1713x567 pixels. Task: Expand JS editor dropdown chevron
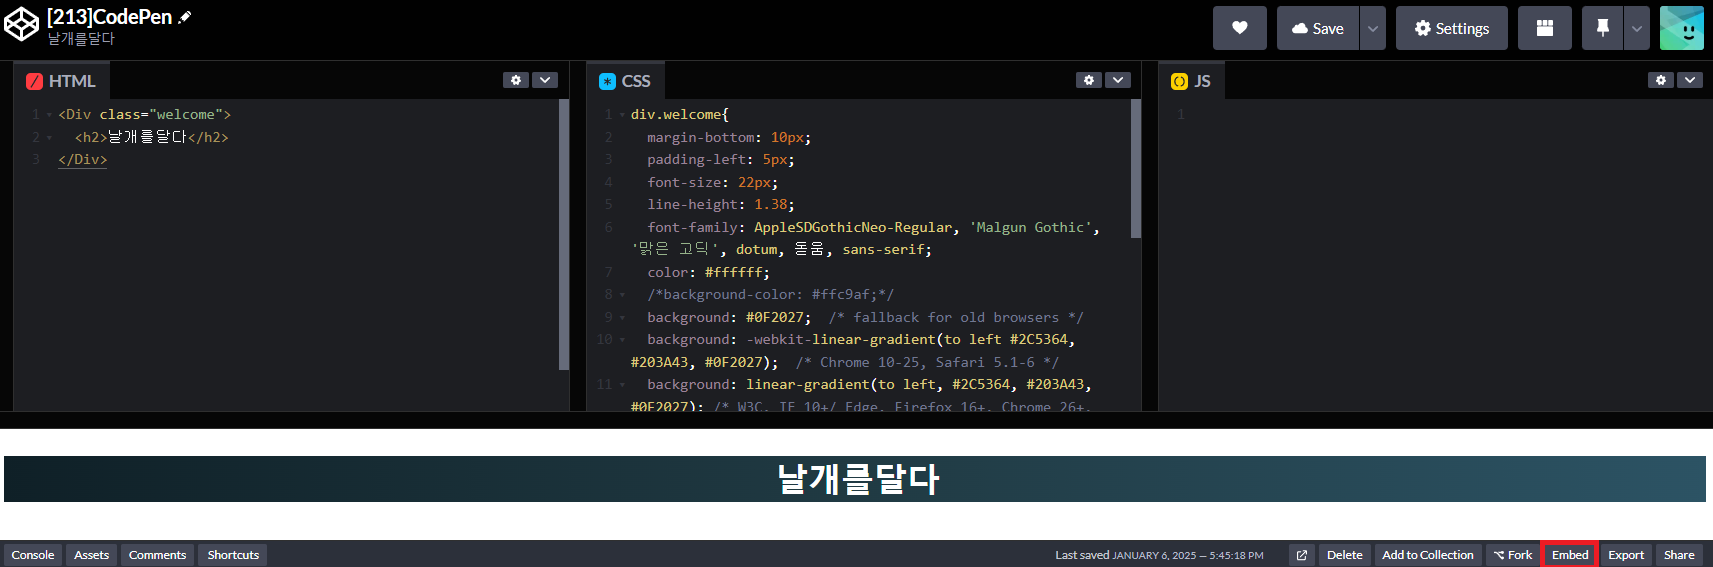(1690, 80)
